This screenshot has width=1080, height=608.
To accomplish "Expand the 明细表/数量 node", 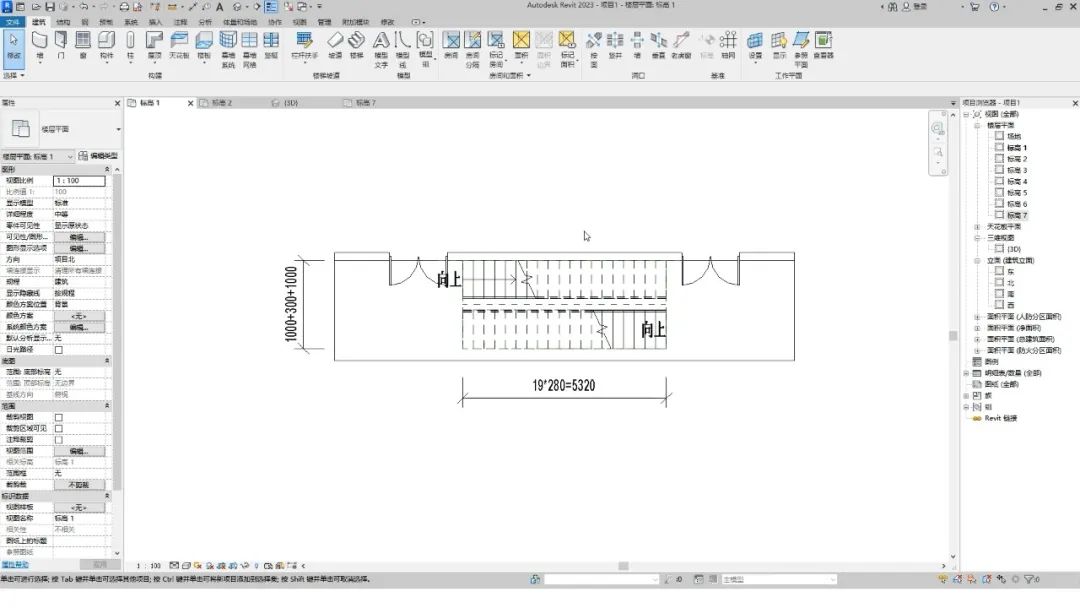I will (966, 373).
